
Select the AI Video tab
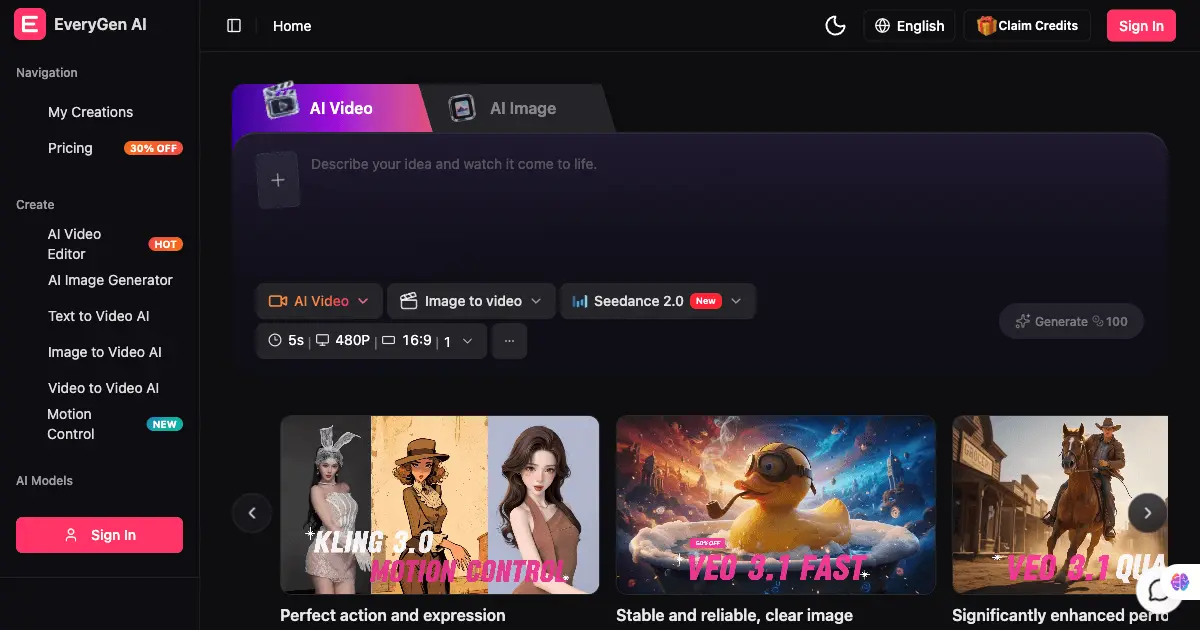331,108
